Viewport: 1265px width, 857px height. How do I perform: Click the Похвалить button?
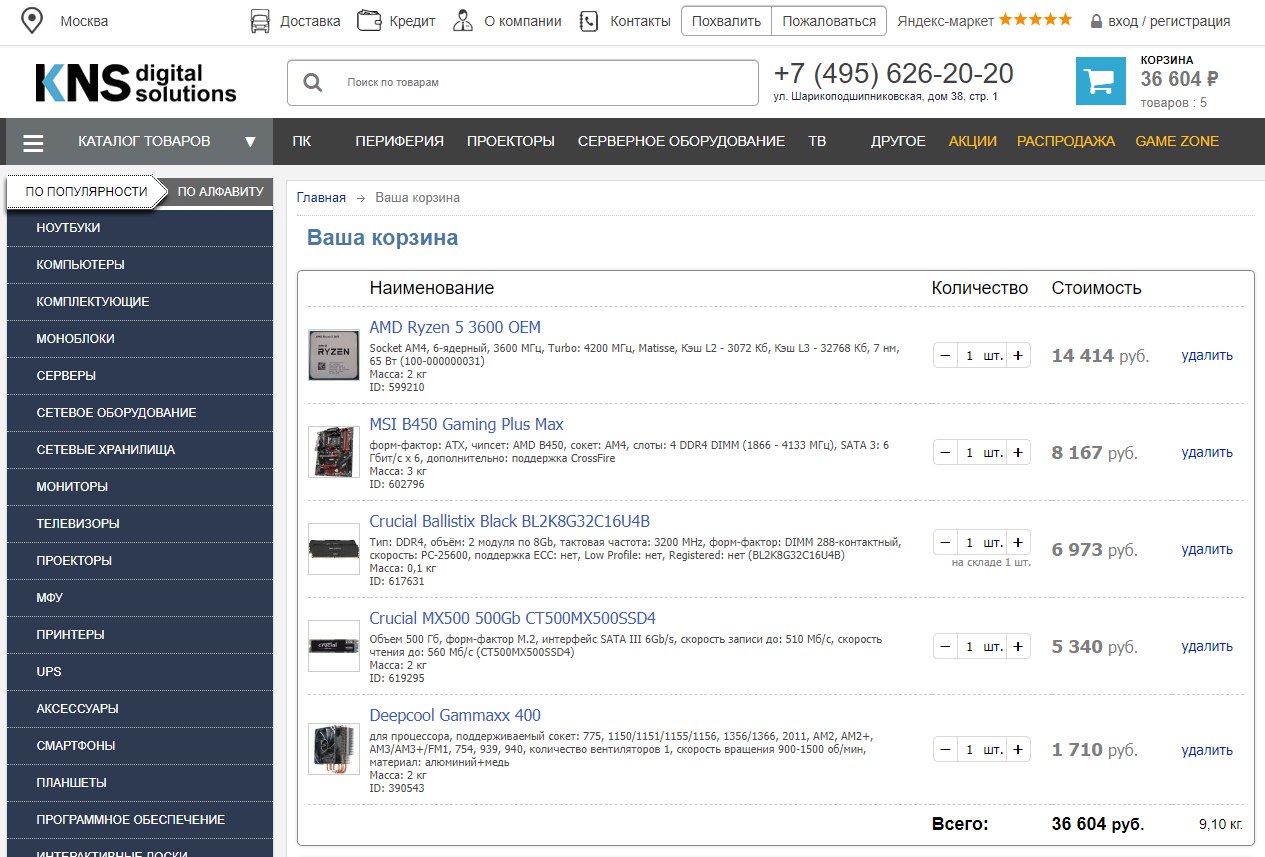pyautogui.click(x=726, y=21)
